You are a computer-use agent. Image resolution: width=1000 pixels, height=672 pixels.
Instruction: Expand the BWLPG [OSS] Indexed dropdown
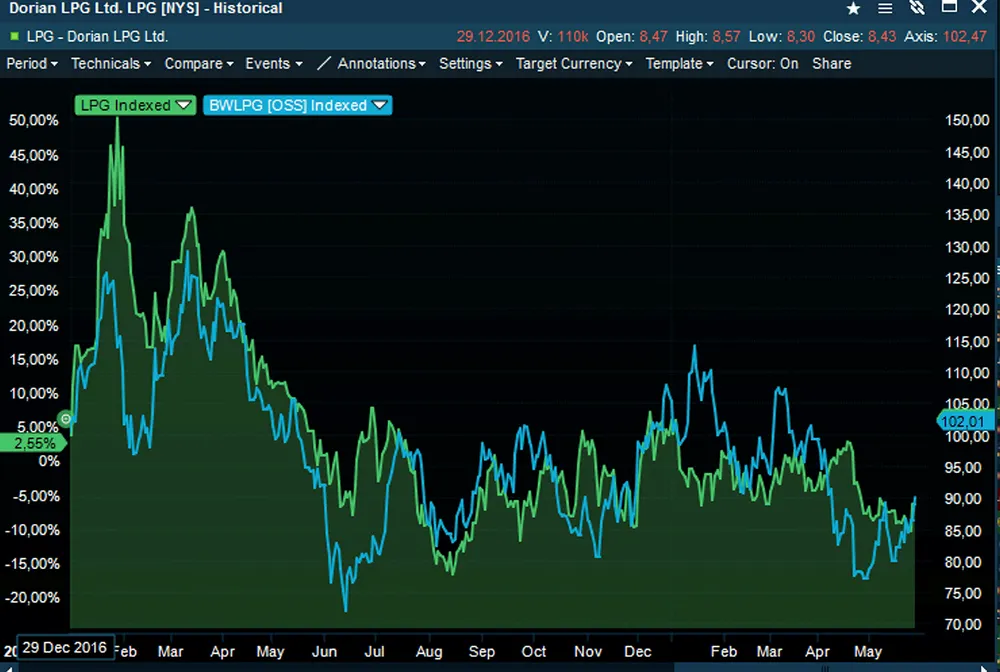tap(379, 105)
